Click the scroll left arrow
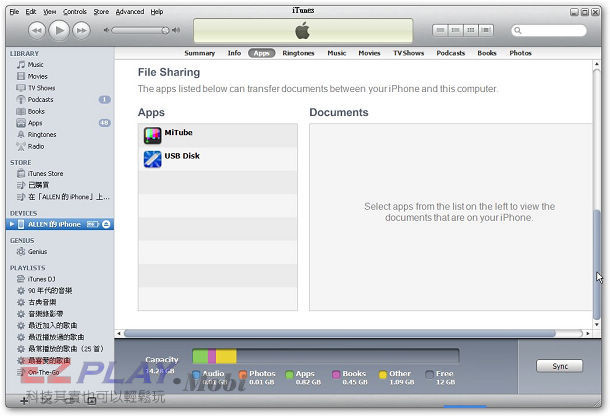Screen dimensions: 610x416 [119, 334]
